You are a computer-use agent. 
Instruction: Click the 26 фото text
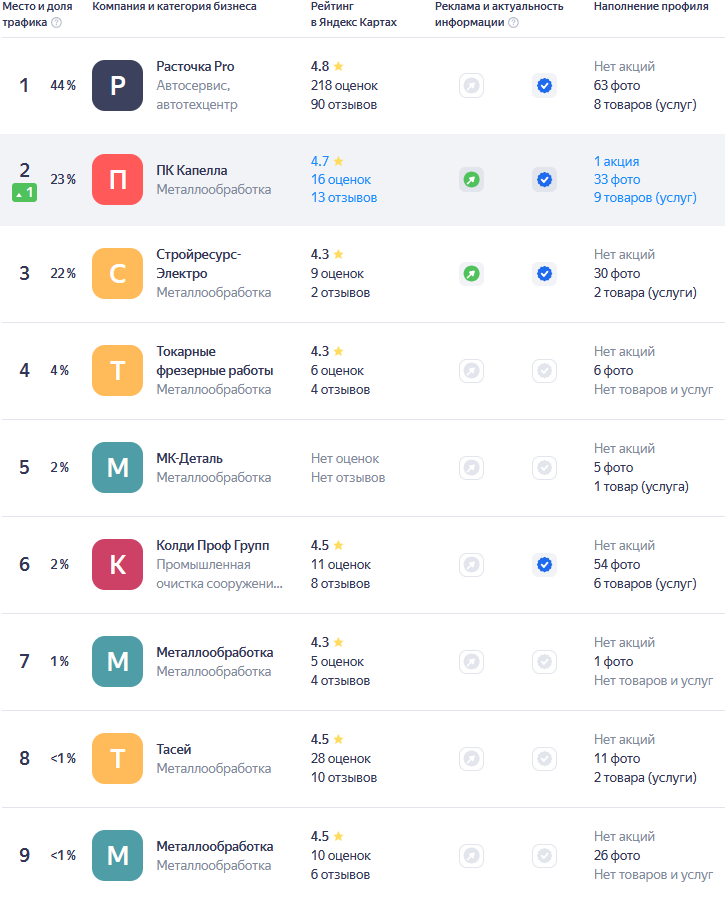[617, 856]
